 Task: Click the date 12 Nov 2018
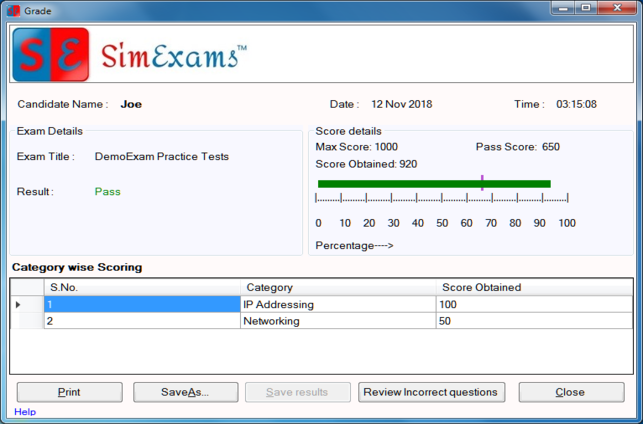click(x=401, y=104)
